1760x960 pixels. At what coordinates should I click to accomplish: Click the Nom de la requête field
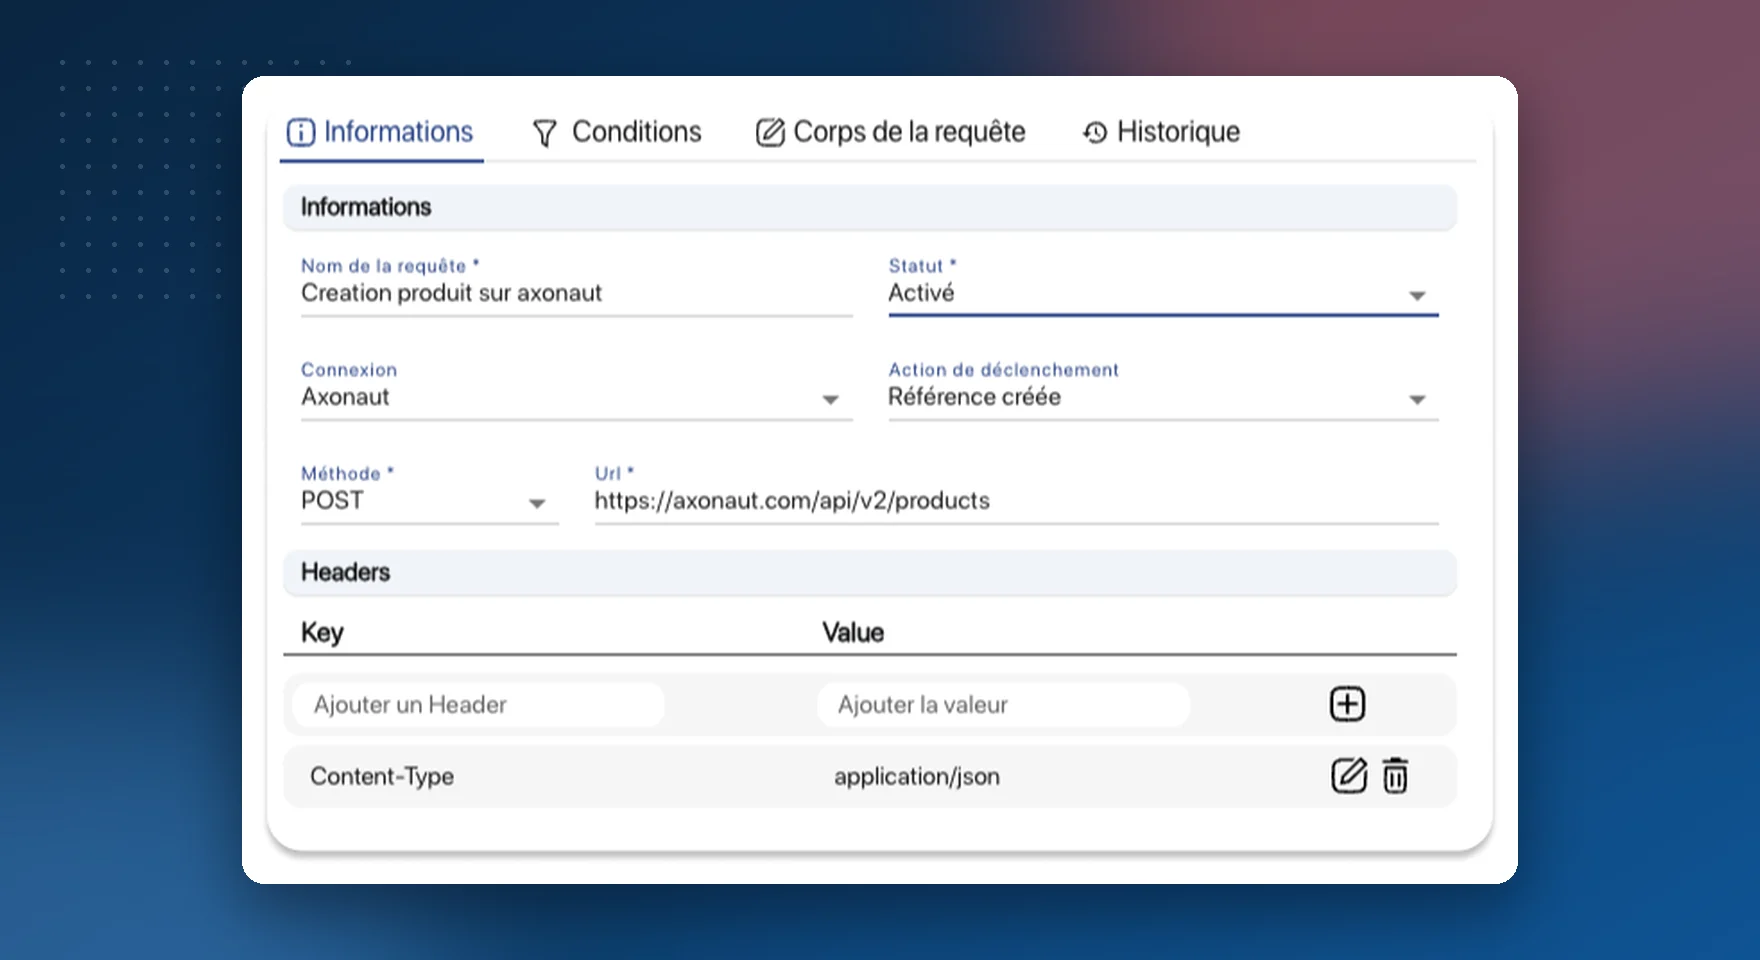[x=576, y=293]
